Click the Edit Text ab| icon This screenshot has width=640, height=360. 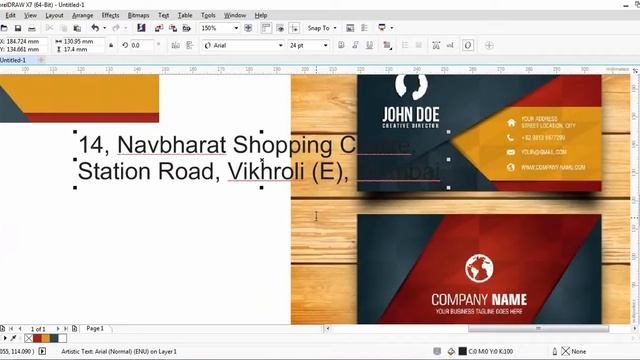(x=450, y=45)
